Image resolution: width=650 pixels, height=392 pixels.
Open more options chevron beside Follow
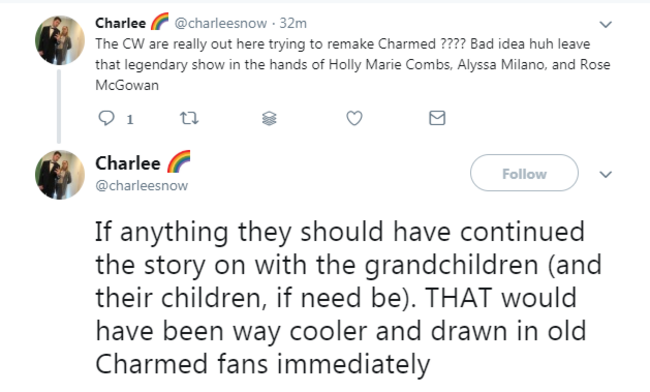(606, 174)
